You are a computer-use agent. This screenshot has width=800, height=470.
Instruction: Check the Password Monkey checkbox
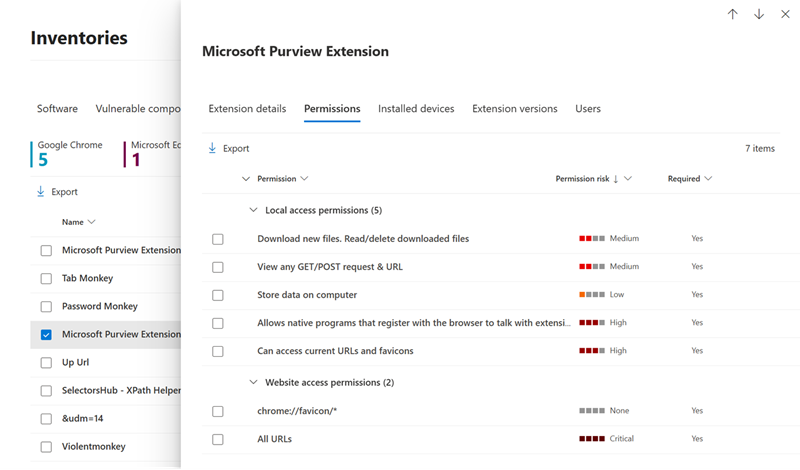tap(46, 307)
